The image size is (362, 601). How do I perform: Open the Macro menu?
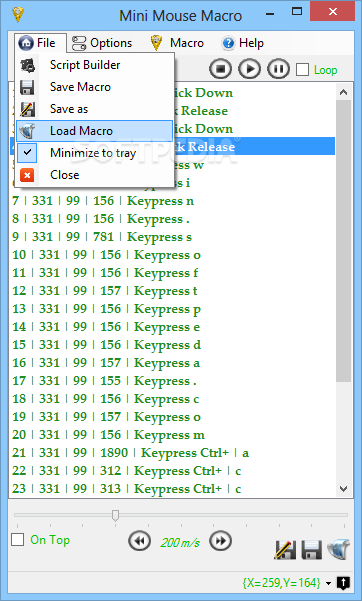177,43
